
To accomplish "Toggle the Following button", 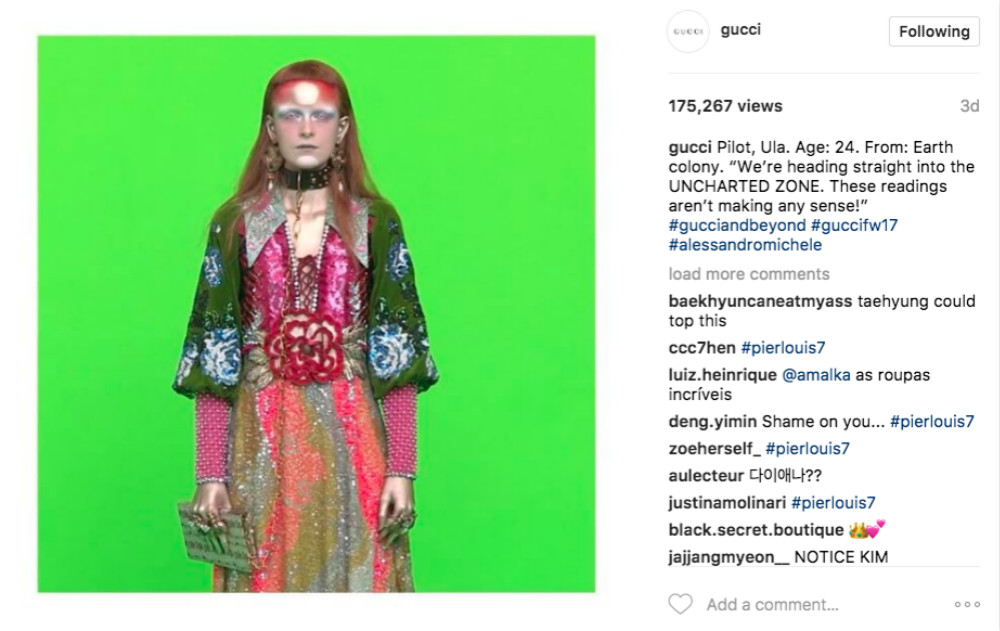I will point(934,31).
